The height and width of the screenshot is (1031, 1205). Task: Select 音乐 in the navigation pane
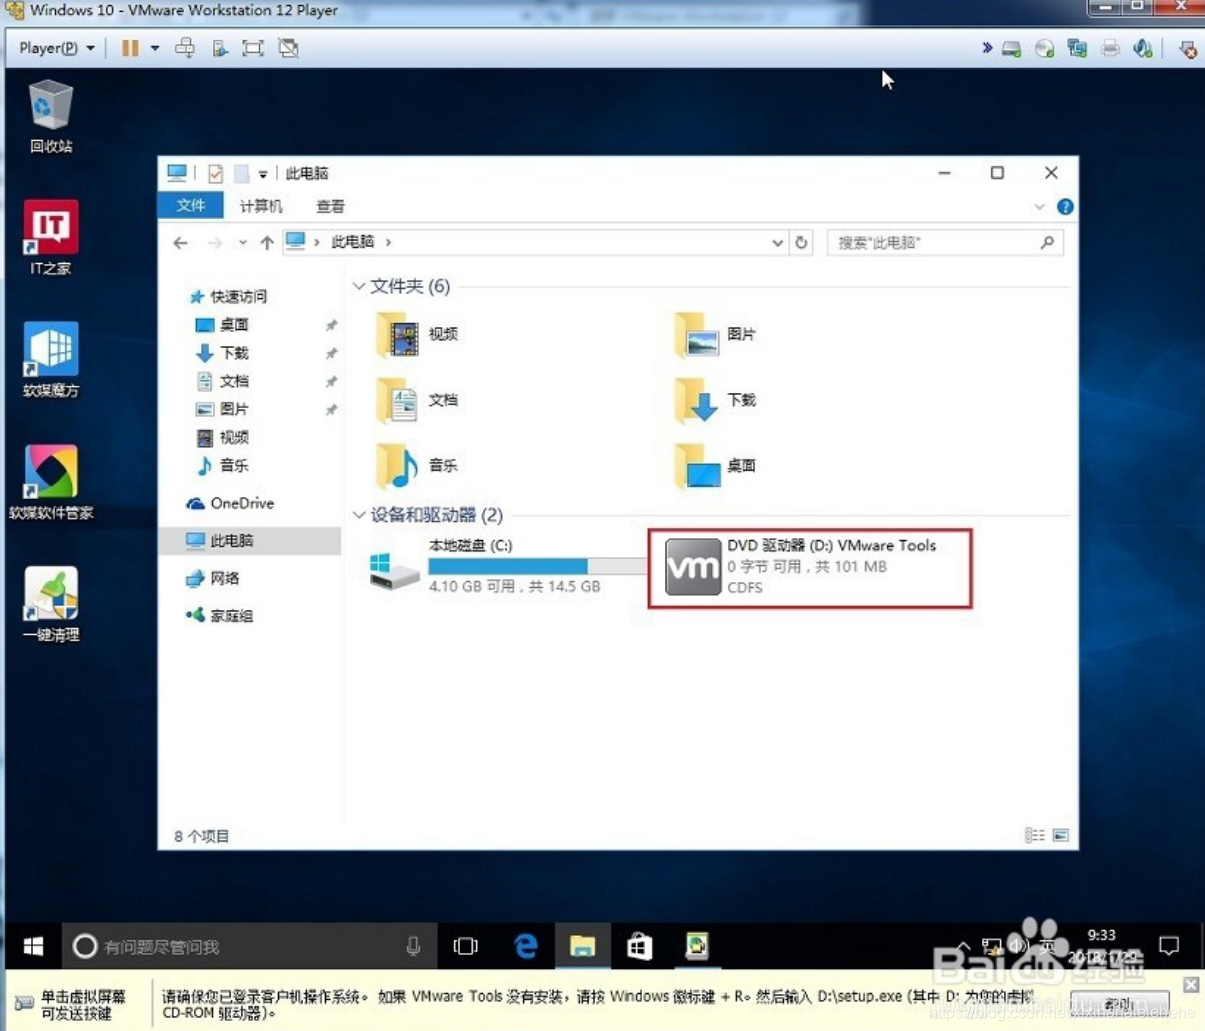point(234,465)
